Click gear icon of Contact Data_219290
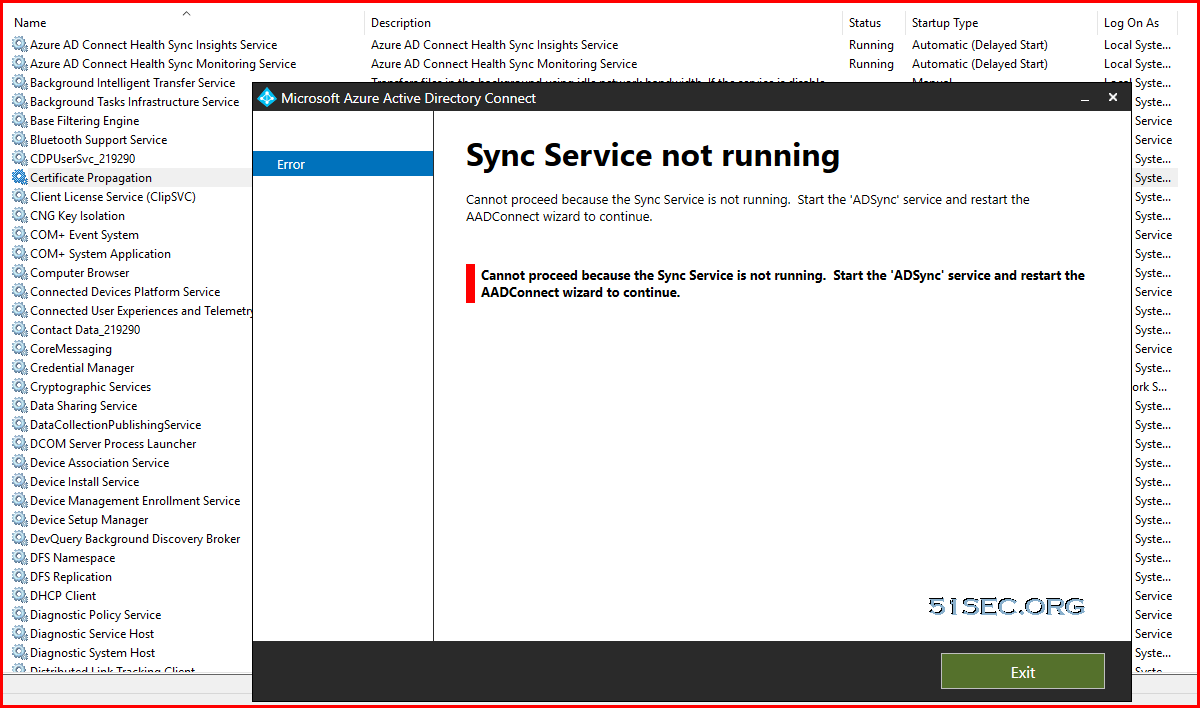The image size is (1200, 708). click(20, 330)
